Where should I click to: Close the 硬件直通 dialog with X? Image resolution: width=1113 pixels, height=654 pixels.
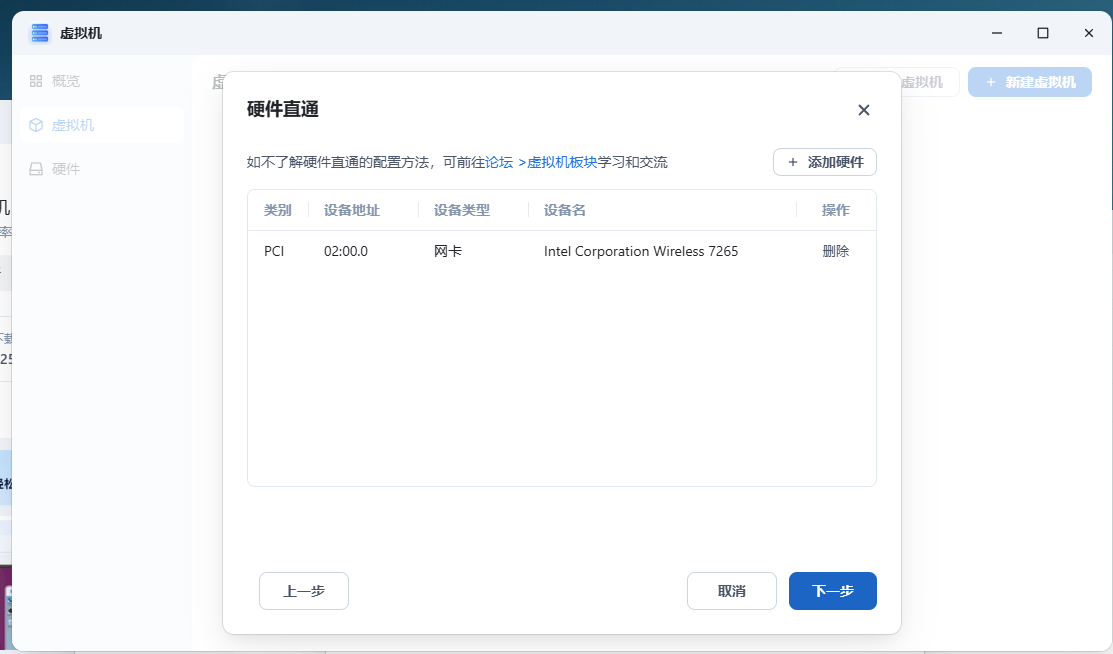(864, 110)
